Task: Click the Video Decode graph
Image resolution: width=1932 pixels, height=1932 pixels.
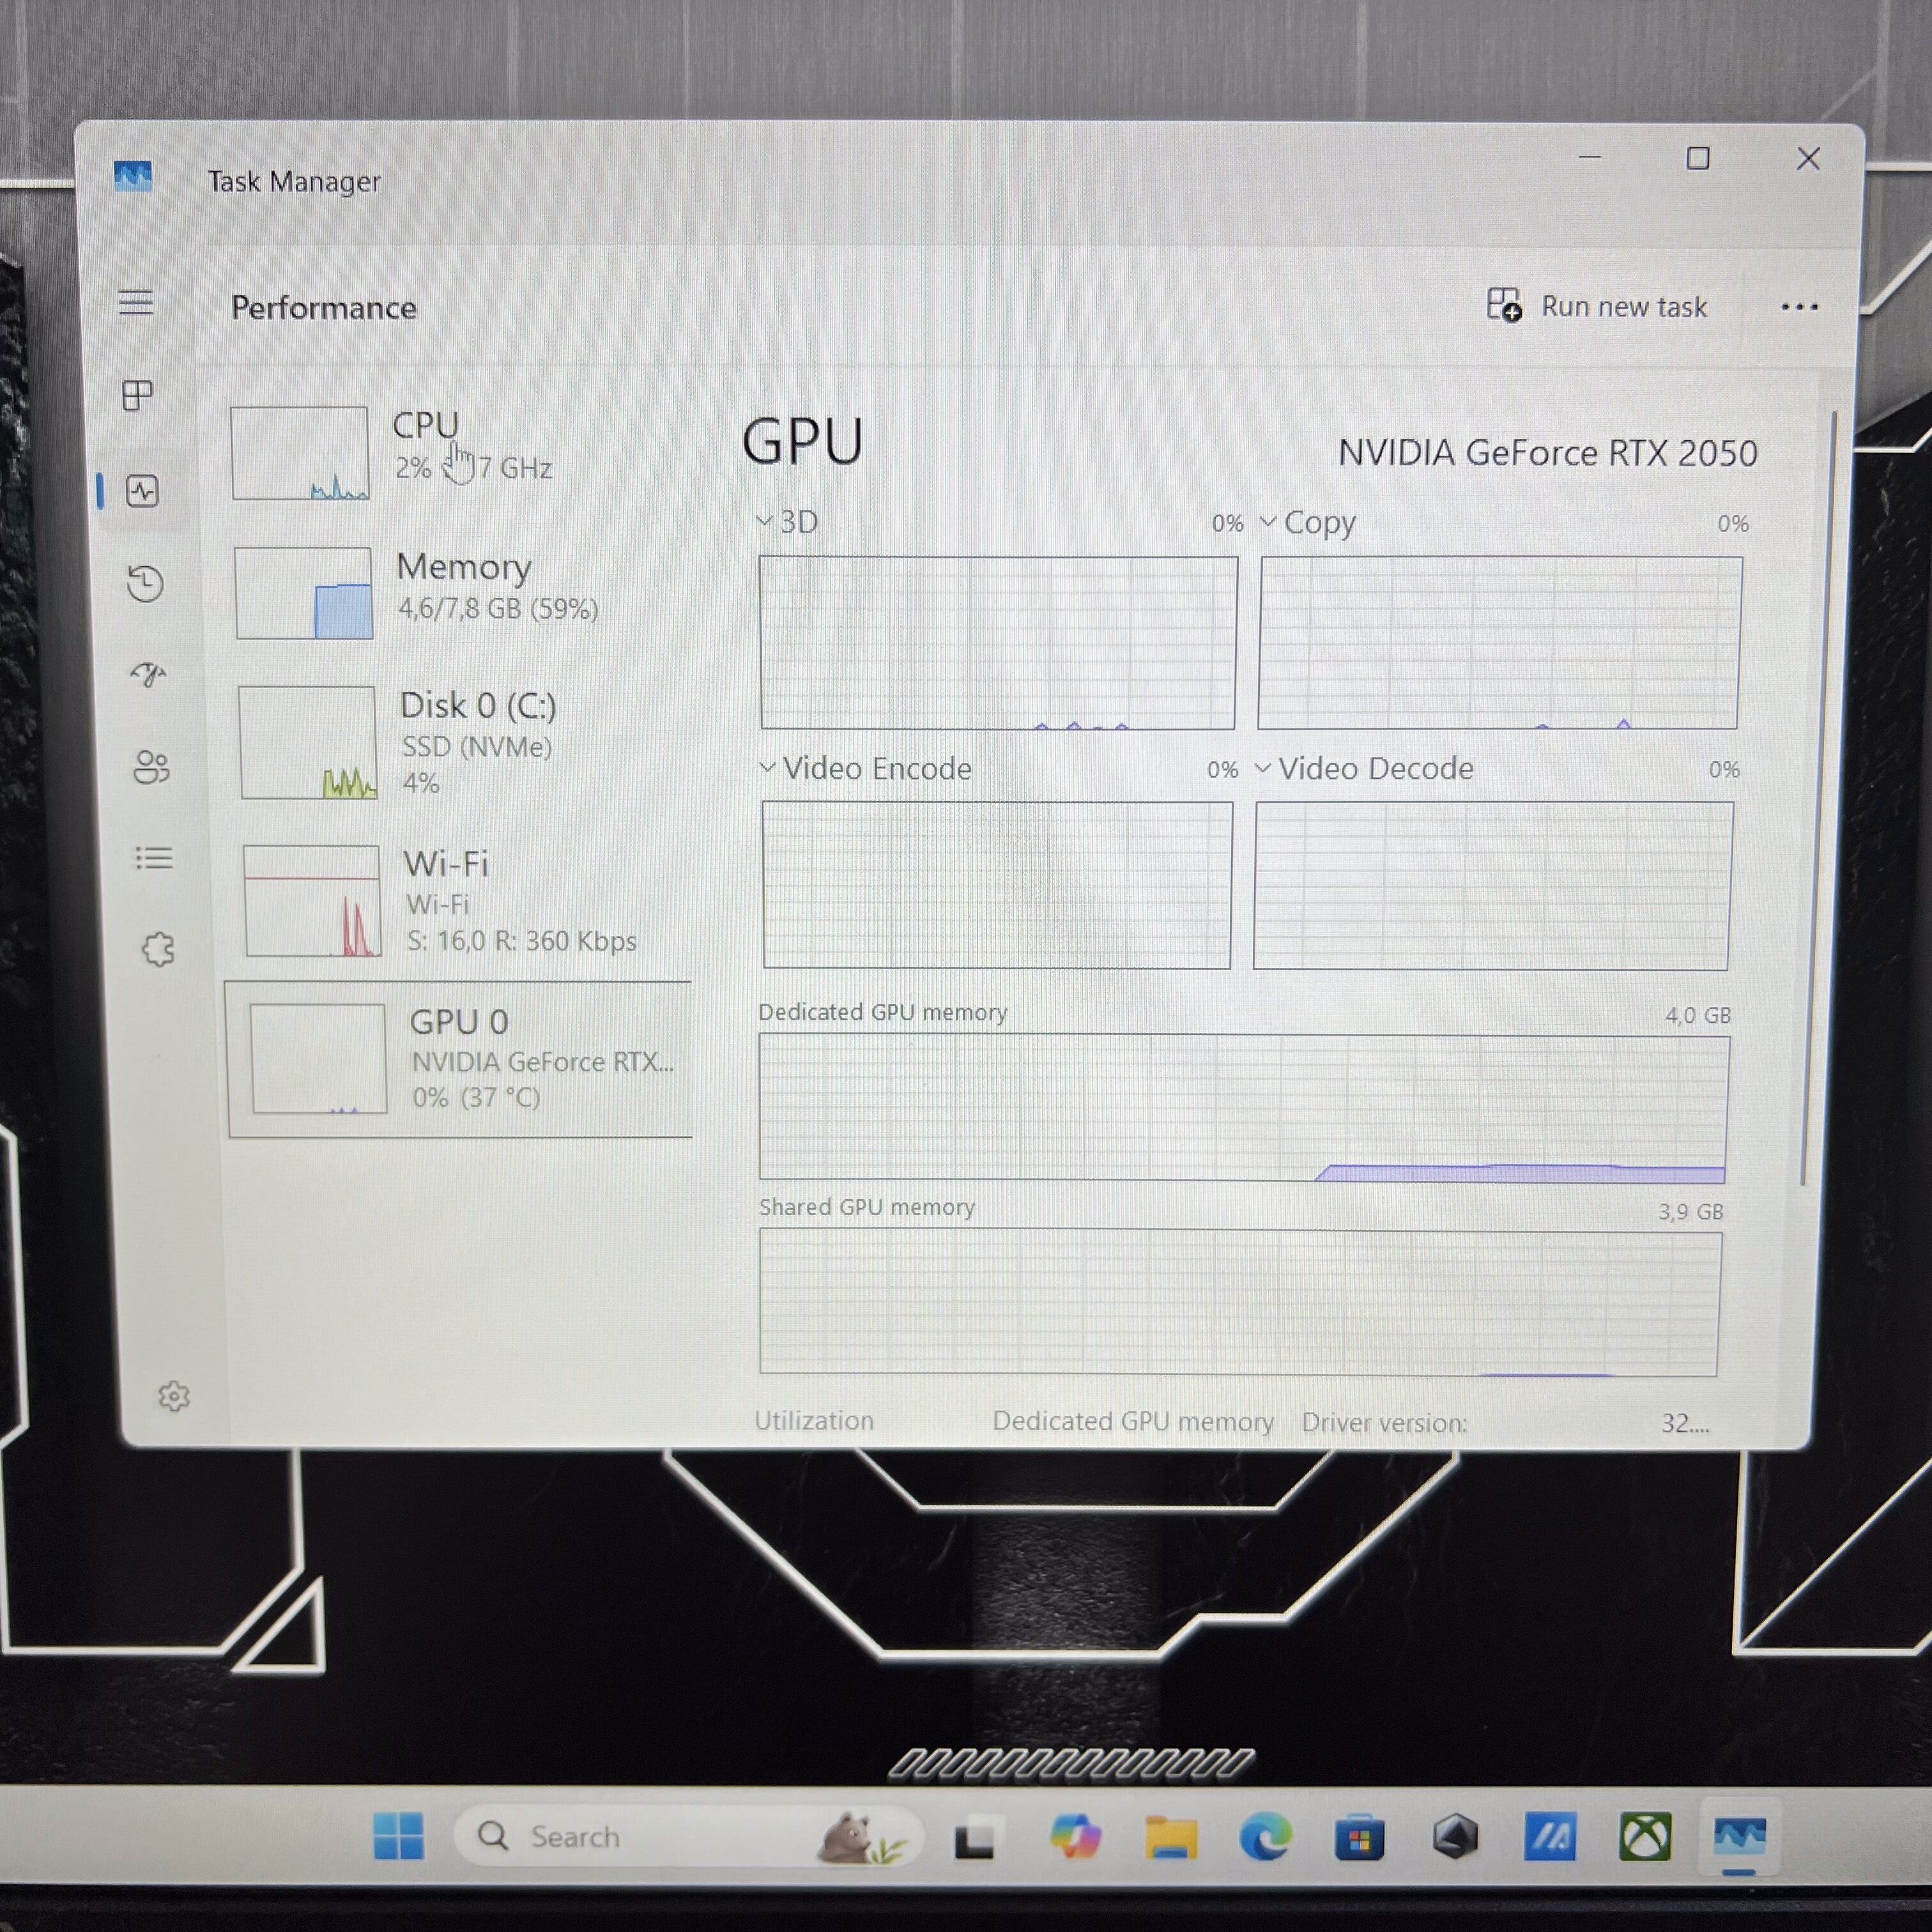Action: point(1493,886)
